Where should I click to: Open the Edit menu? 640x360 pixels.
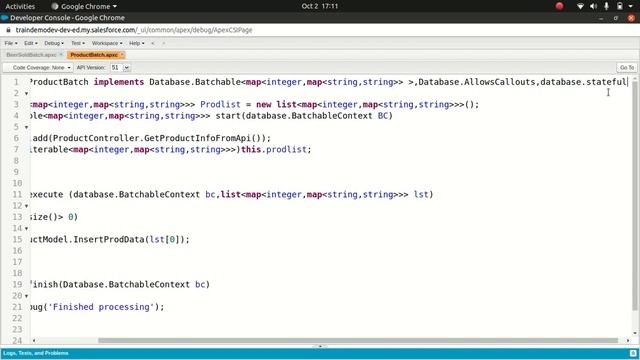pyautogui.click(x=31, y=43)
